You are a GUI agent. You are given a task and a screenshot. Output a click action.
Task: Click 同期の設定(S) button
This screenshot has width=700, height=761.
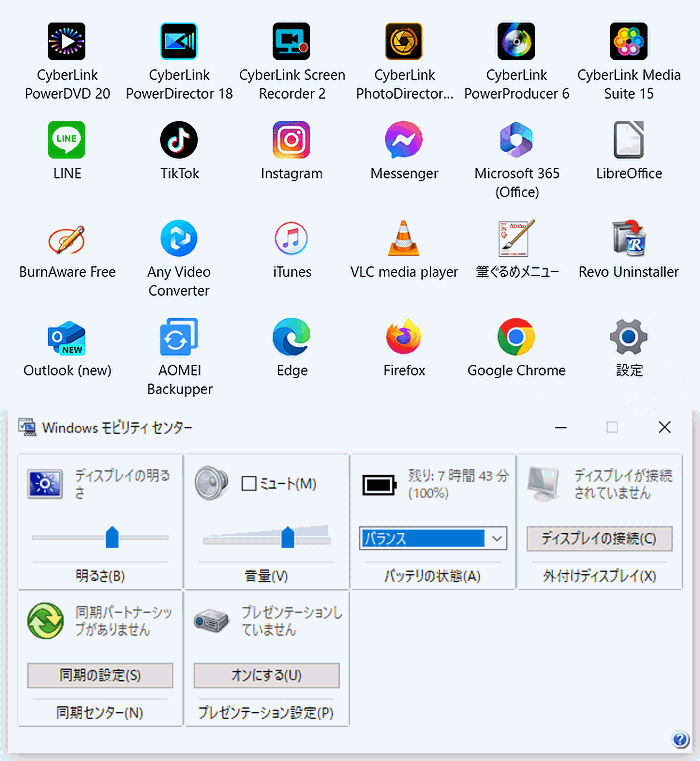click(x=100, y=675)
